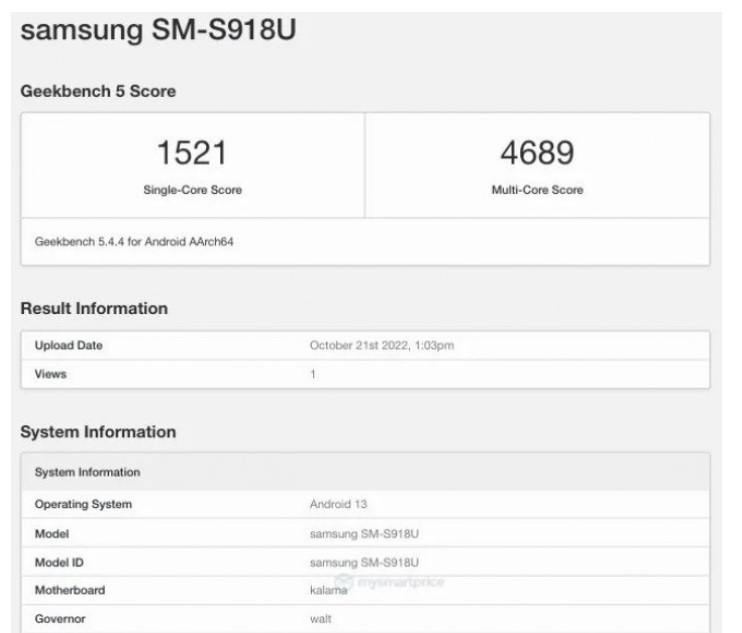The height and width of the screenshot is (633, 742).
Task: Click the Geekbench 5.4.4 for Android AArch64 text
Action: [x=134, y=242]
